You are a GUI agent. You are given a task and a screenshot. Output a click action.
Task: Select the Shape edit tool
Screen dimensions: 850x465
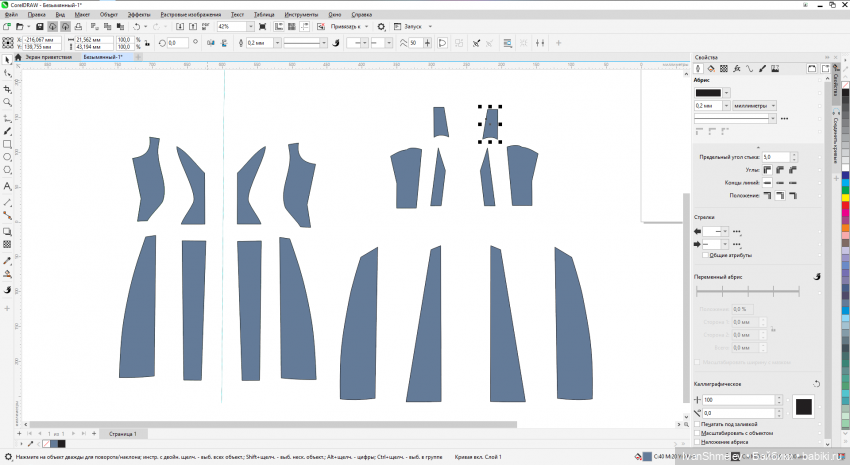point(7,74)
